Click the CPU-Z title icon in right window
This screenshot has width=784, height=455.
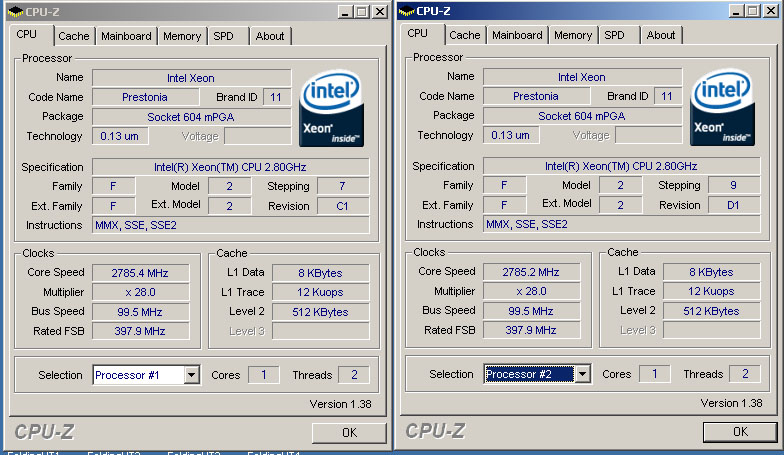tap(406, 10)
